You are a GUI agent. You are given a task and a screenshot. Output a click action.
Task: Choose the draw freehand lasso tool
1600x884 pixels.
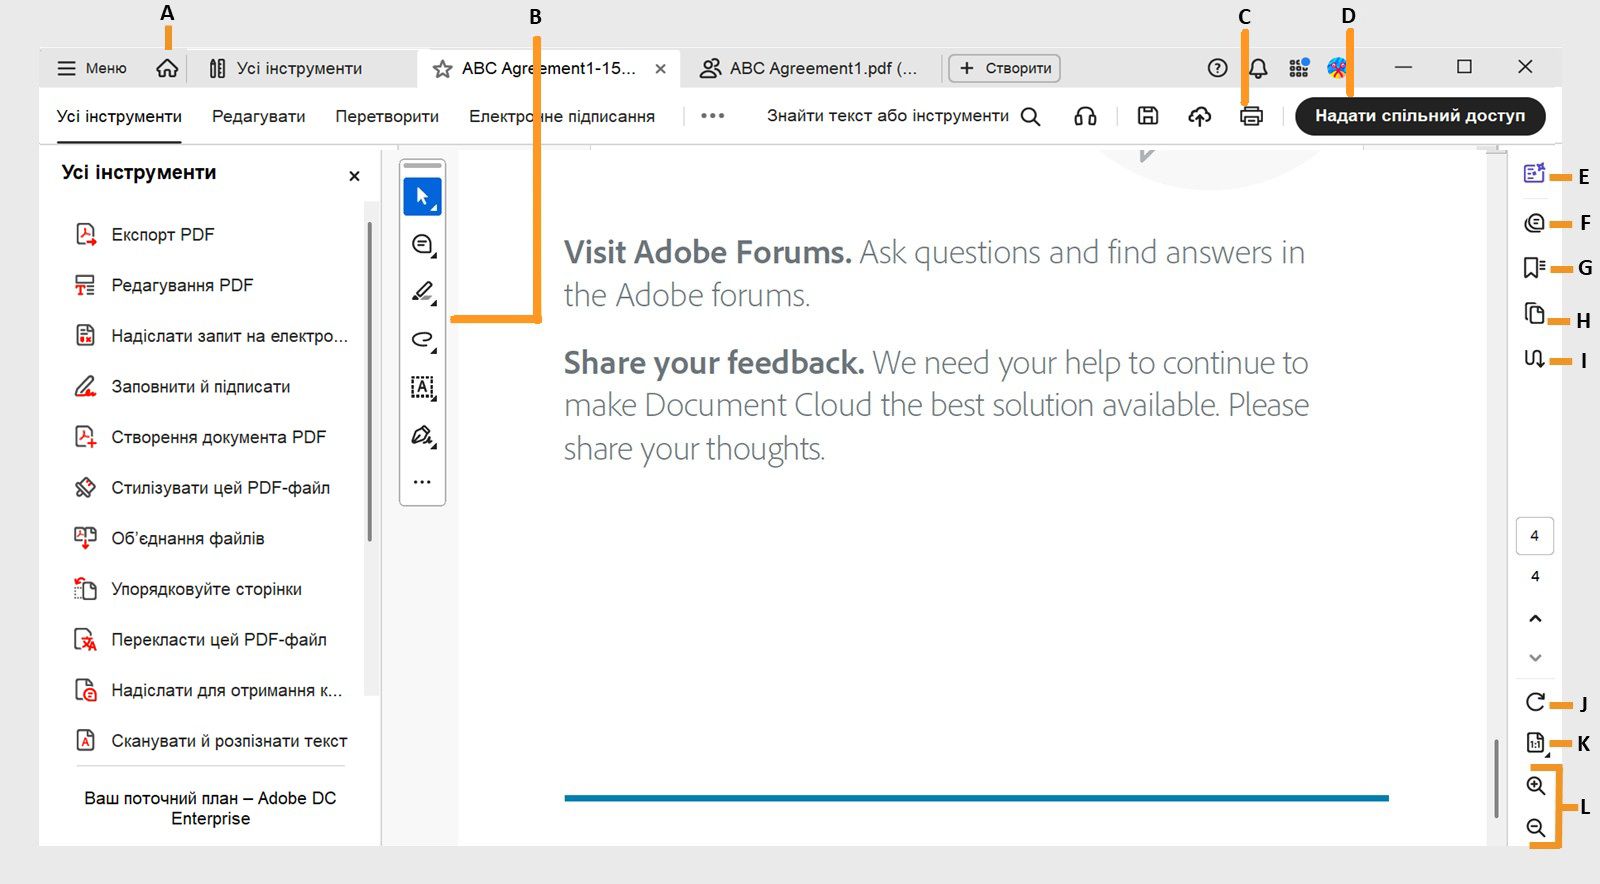click(x=423, y=340)
